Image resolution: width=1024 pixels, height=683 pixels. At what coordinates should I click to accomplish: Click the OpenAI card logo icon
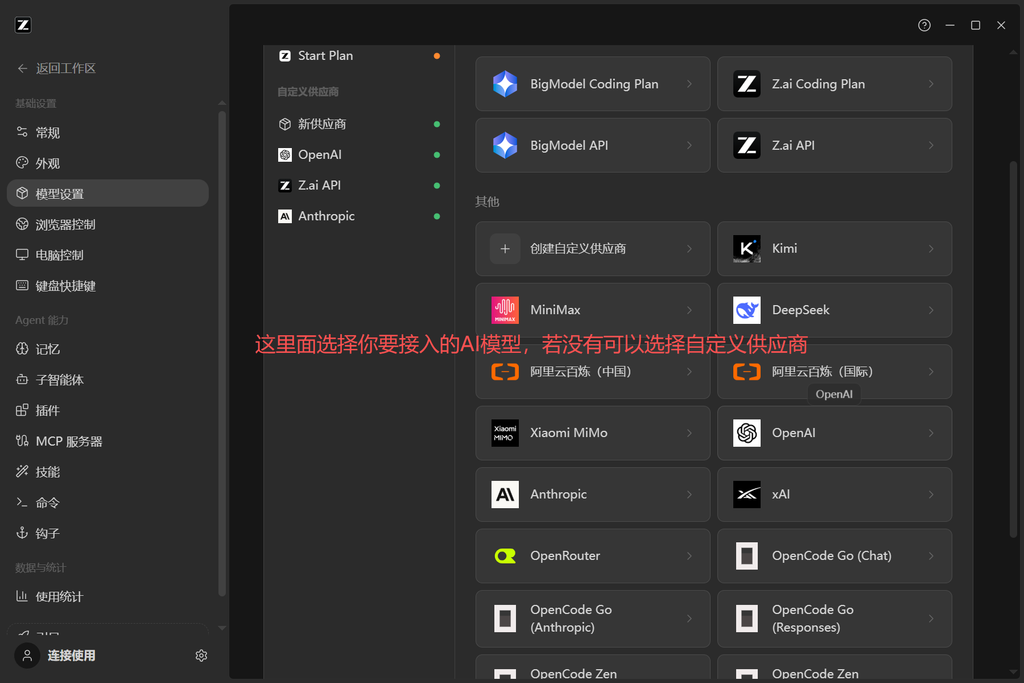(746, 433)
